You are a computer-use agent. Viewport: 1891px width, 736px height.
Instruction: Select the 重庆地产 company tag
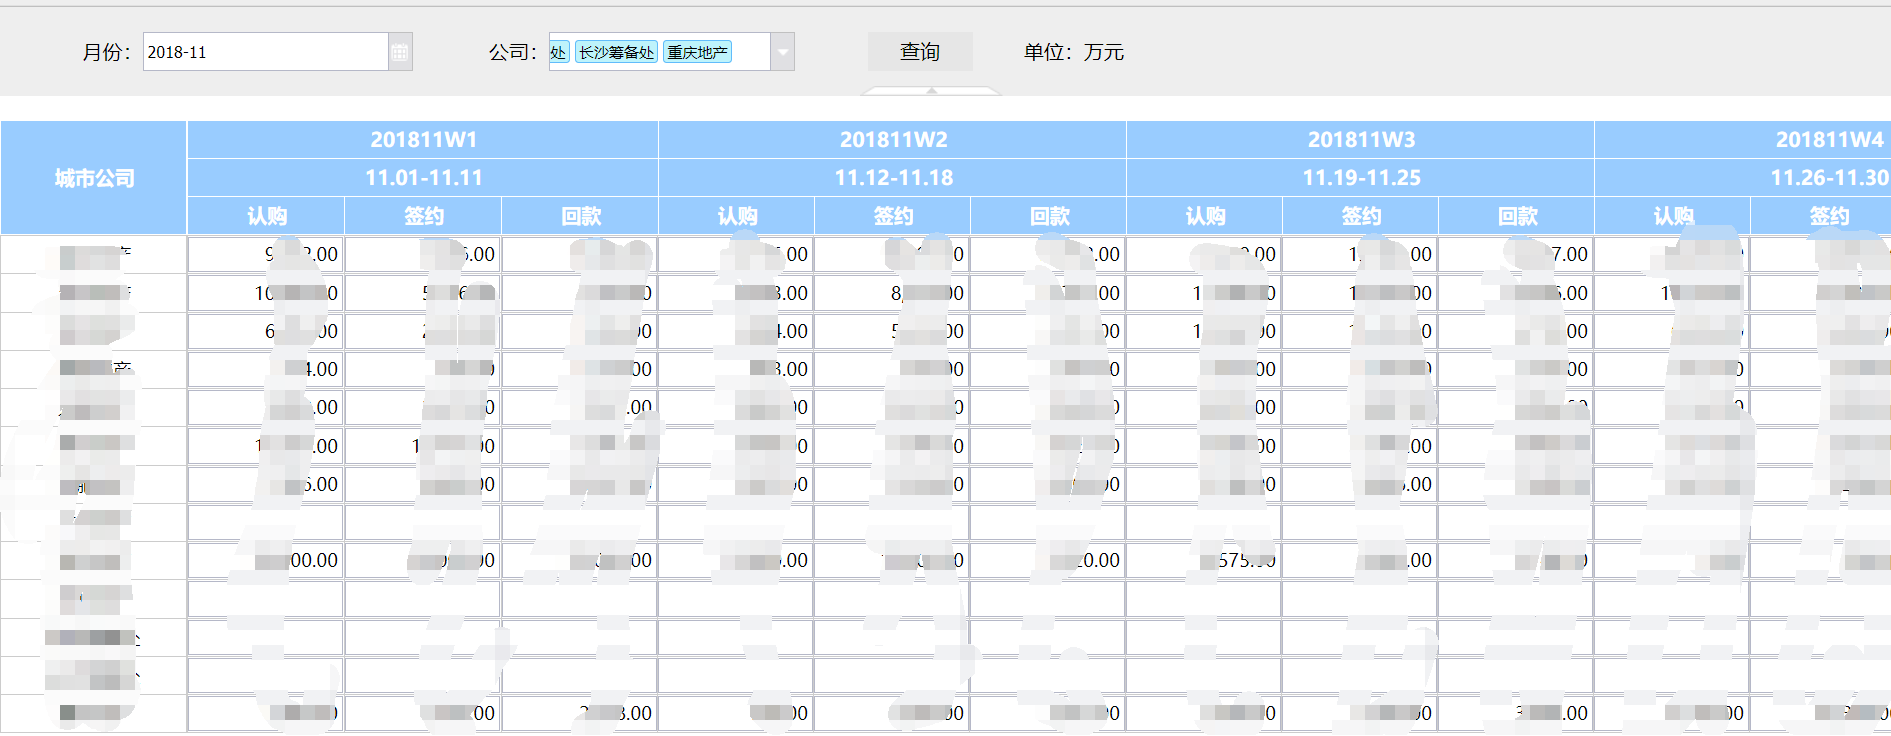(697, 52)
